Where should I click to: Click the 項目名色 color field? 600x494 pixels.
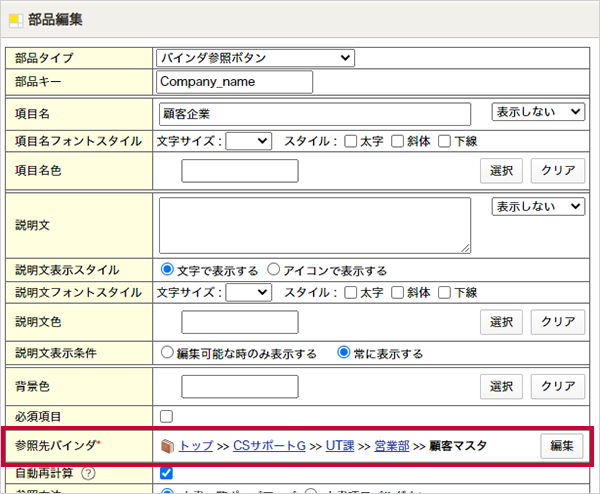(240, 171)
